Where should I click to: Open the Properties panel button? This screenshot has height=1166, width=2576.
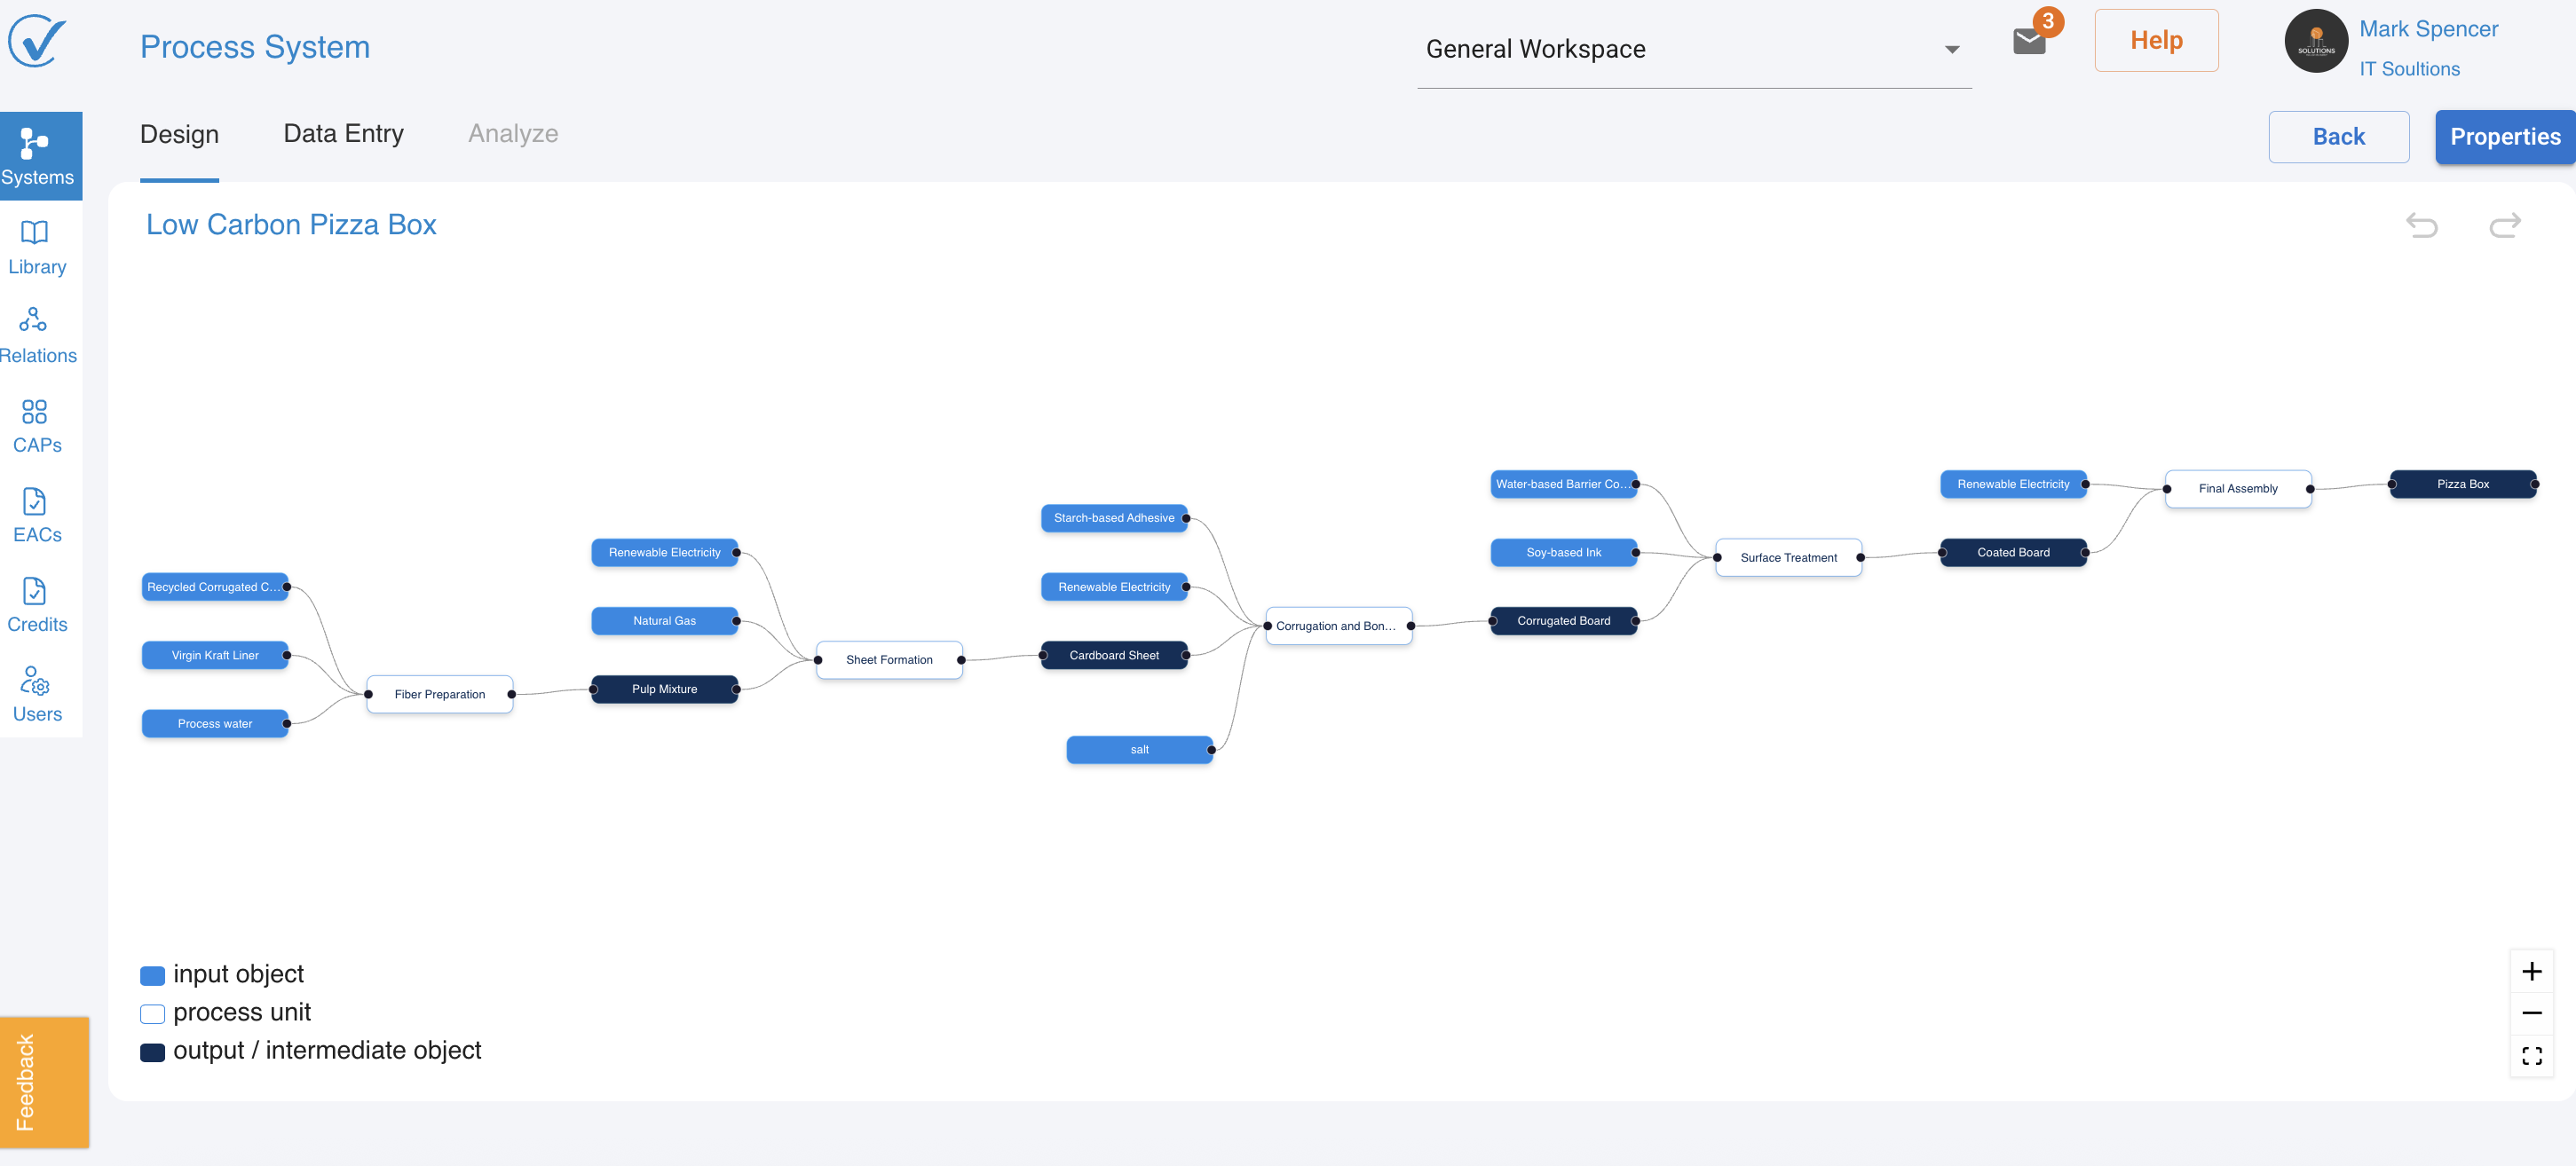(2504, 137)
